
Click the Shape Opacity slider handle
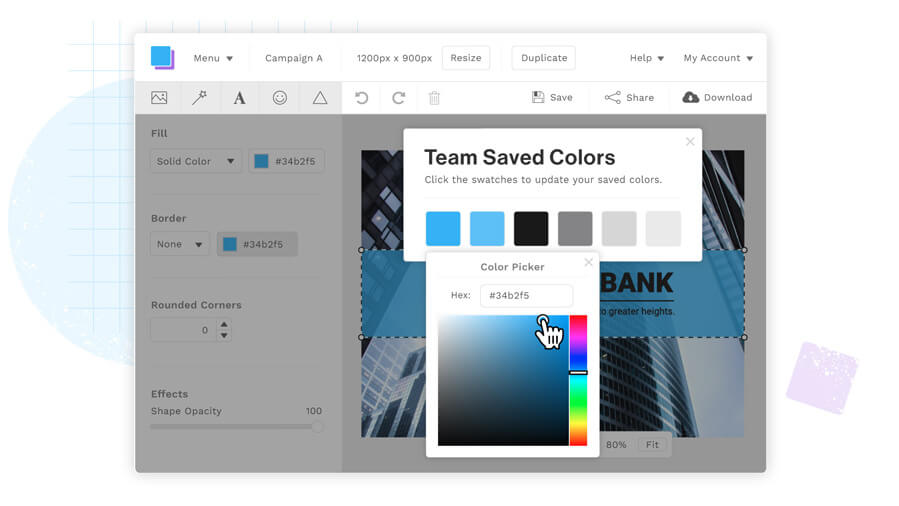(x=317, y=427)
